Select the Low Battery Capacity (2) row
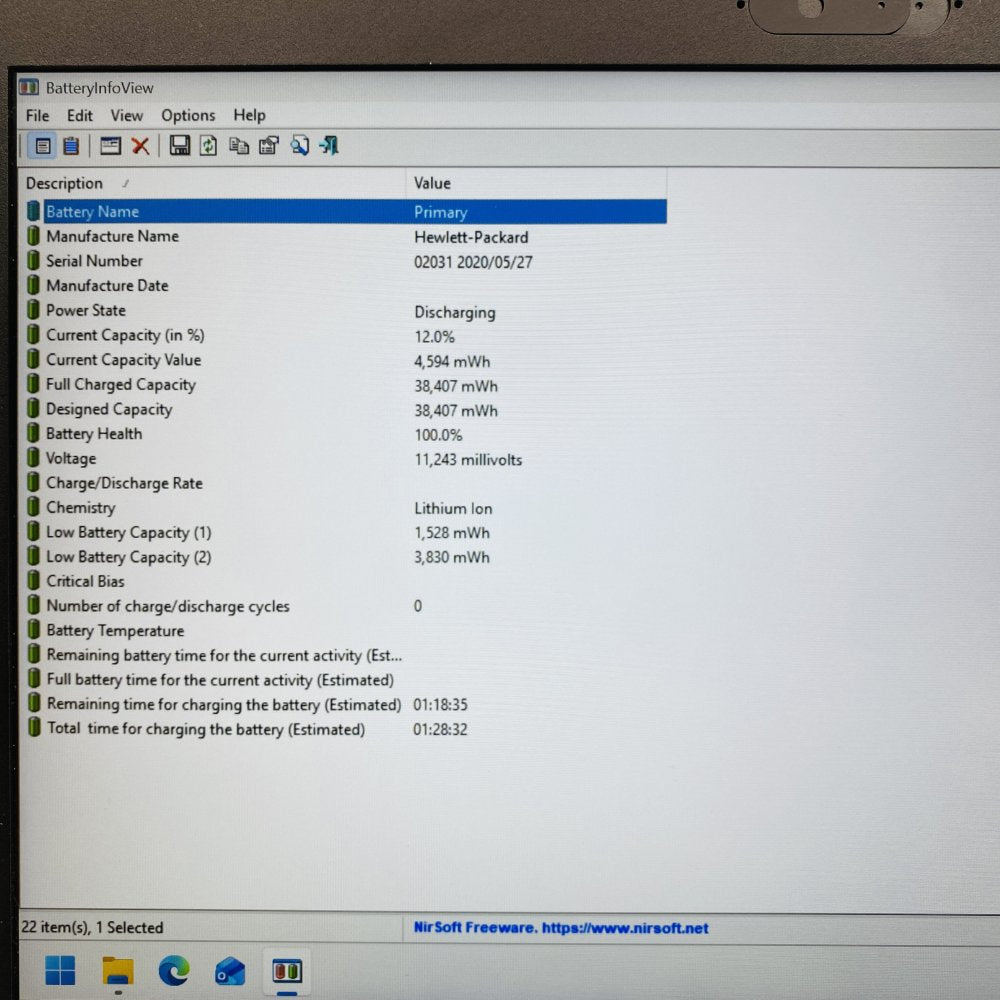 pos(346,557)
